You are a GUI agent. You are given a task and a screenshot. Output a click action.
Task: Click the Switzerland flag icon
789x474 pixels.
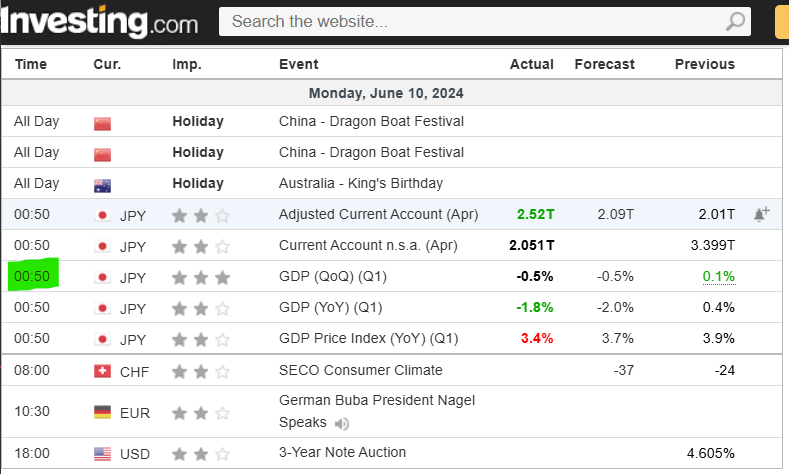pyautogui.click(x=102, y=371)
